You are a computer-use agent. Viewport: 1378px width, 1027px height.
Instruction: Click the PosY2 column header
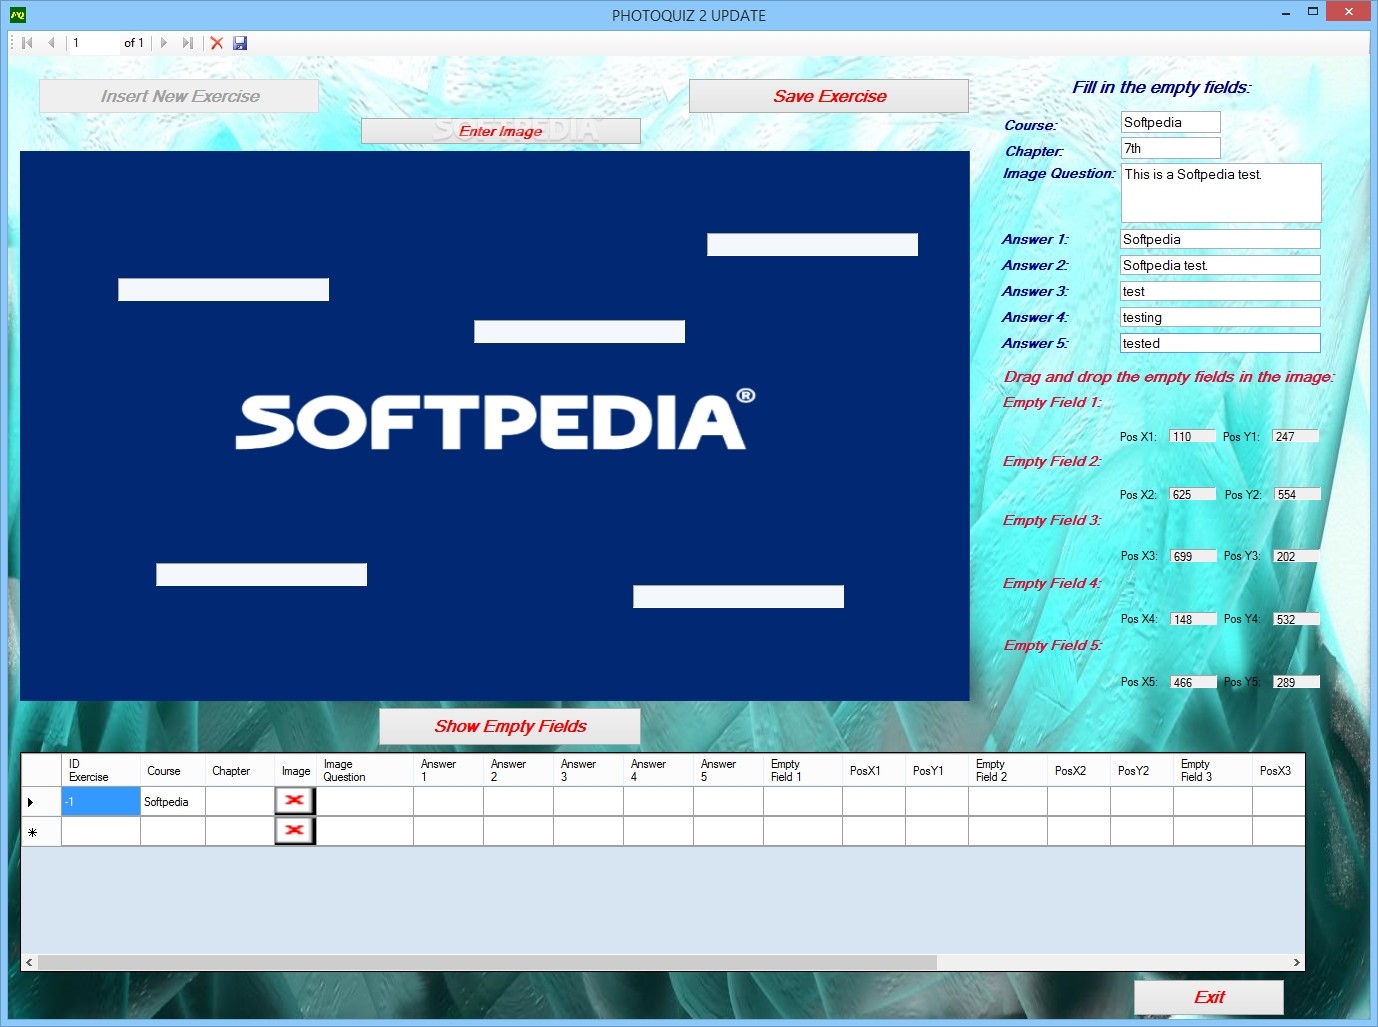coord(1142,770)
